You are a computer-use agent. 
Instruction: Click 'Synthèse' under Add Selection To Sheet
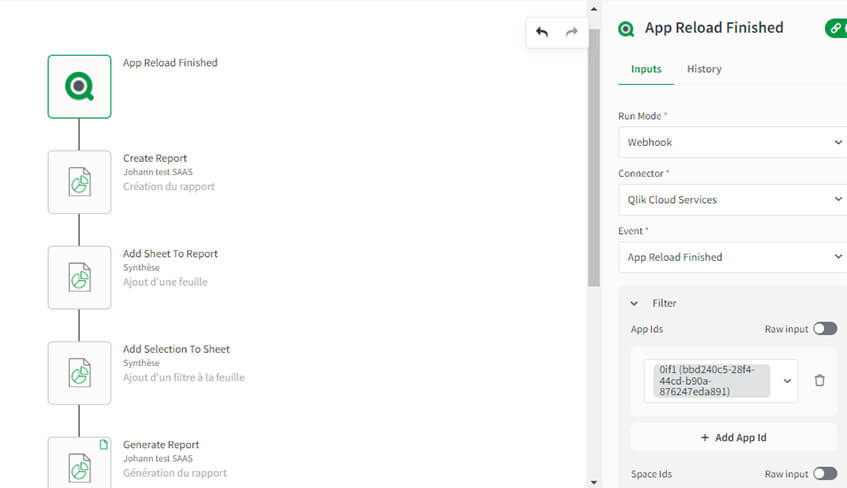pos(141,363)
